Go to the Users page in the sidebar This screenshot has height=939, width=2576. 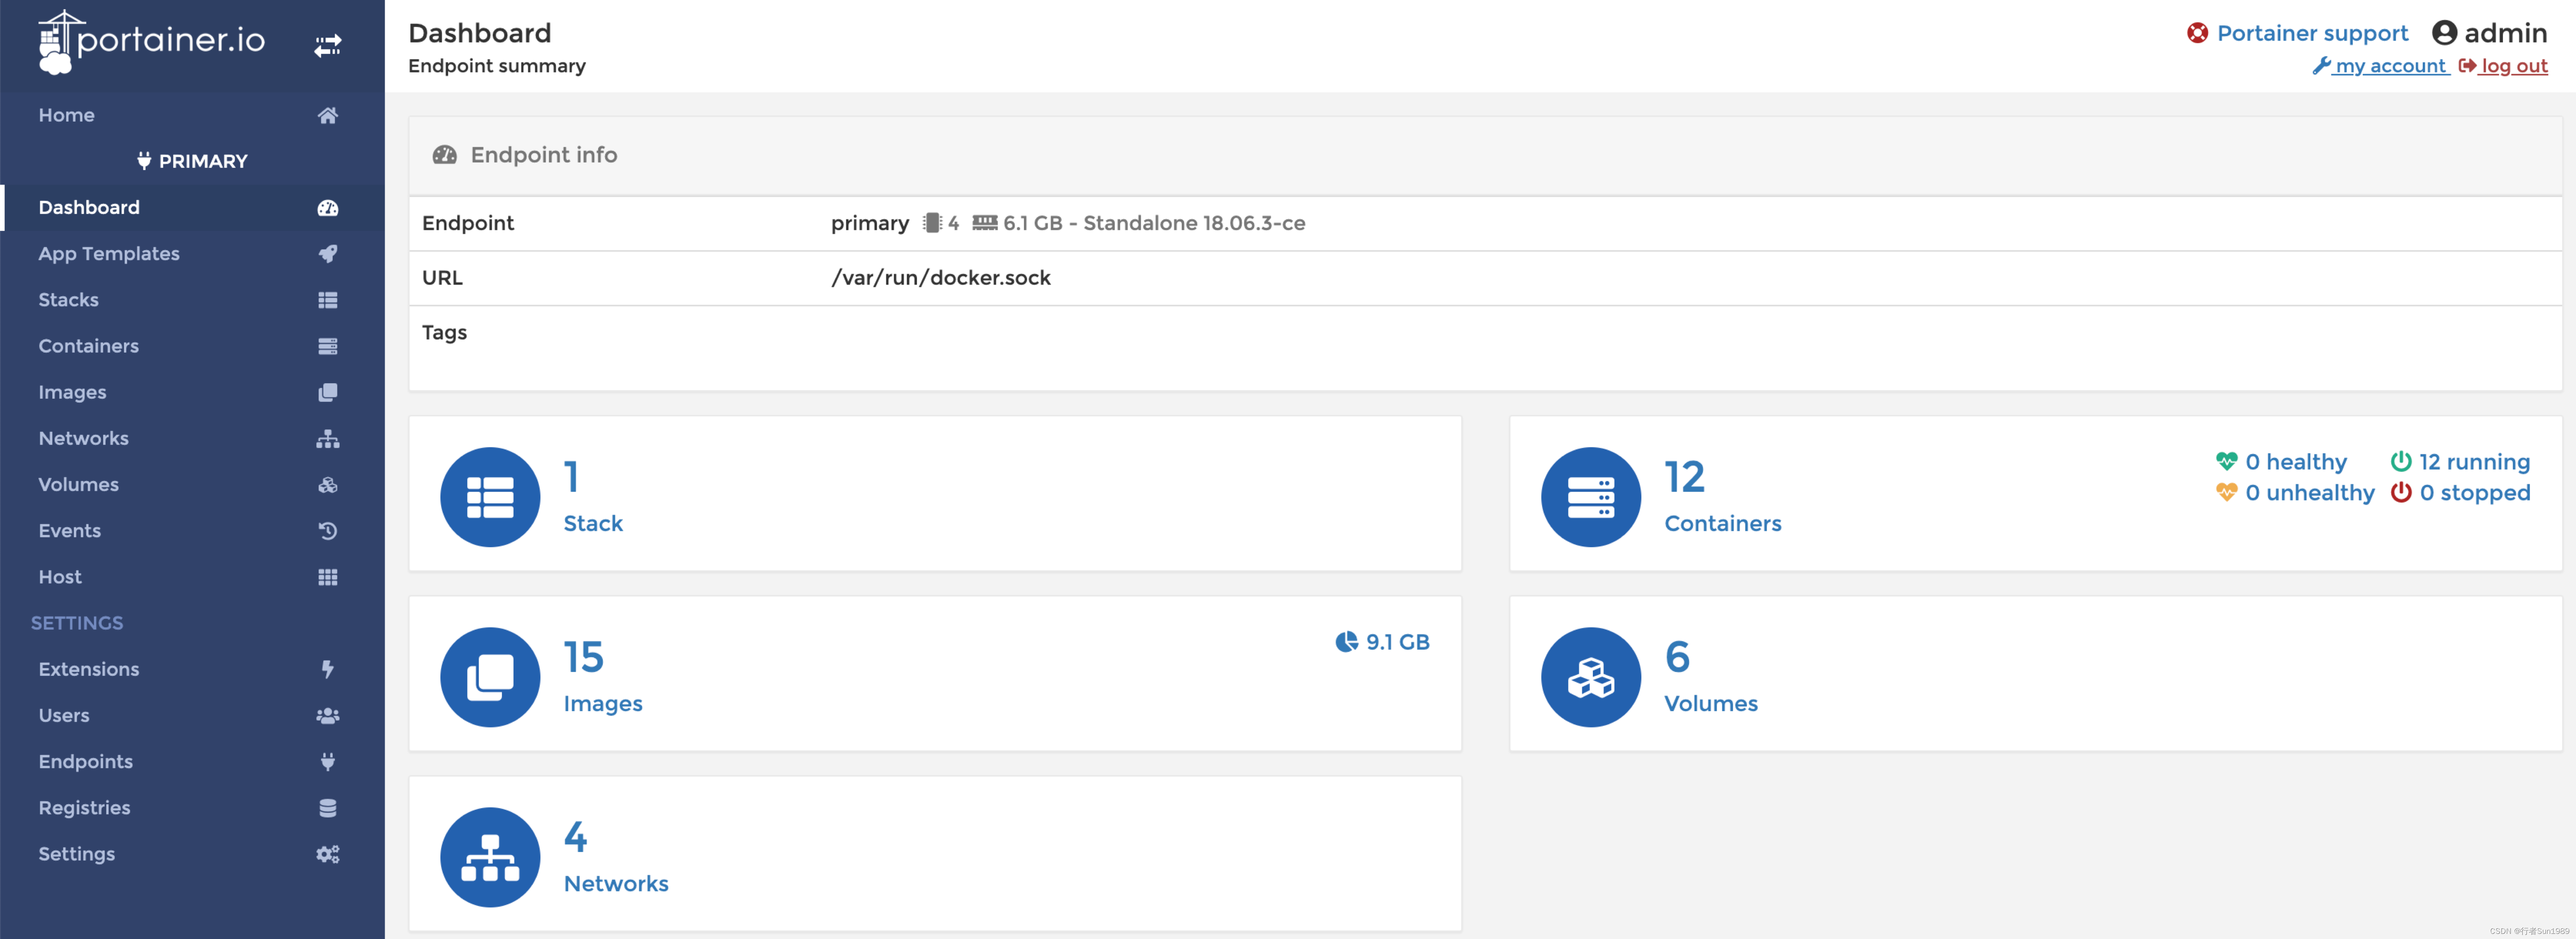click(64, 715)
